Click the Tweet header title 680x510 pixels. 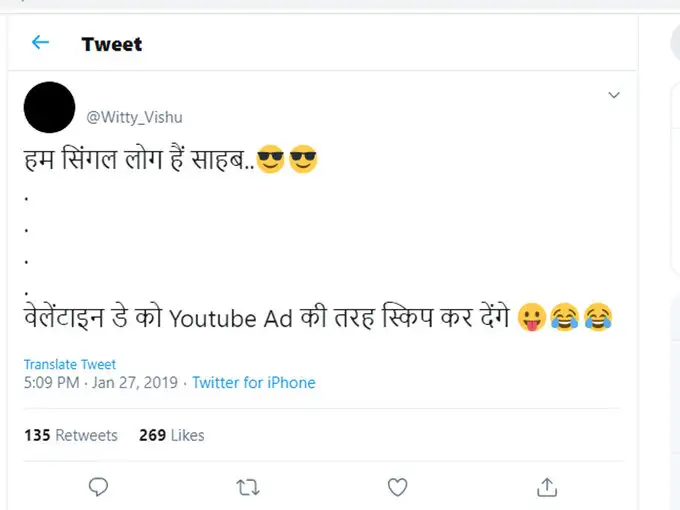111,44
